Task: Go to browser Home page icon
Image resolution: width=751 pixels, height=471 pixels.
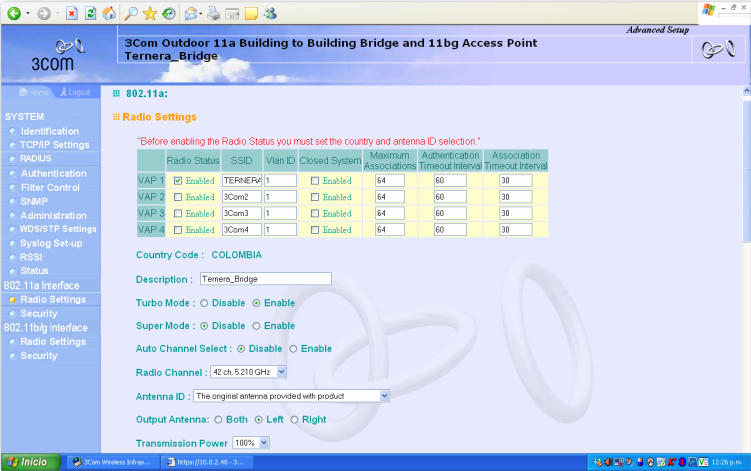Action: 109,12
